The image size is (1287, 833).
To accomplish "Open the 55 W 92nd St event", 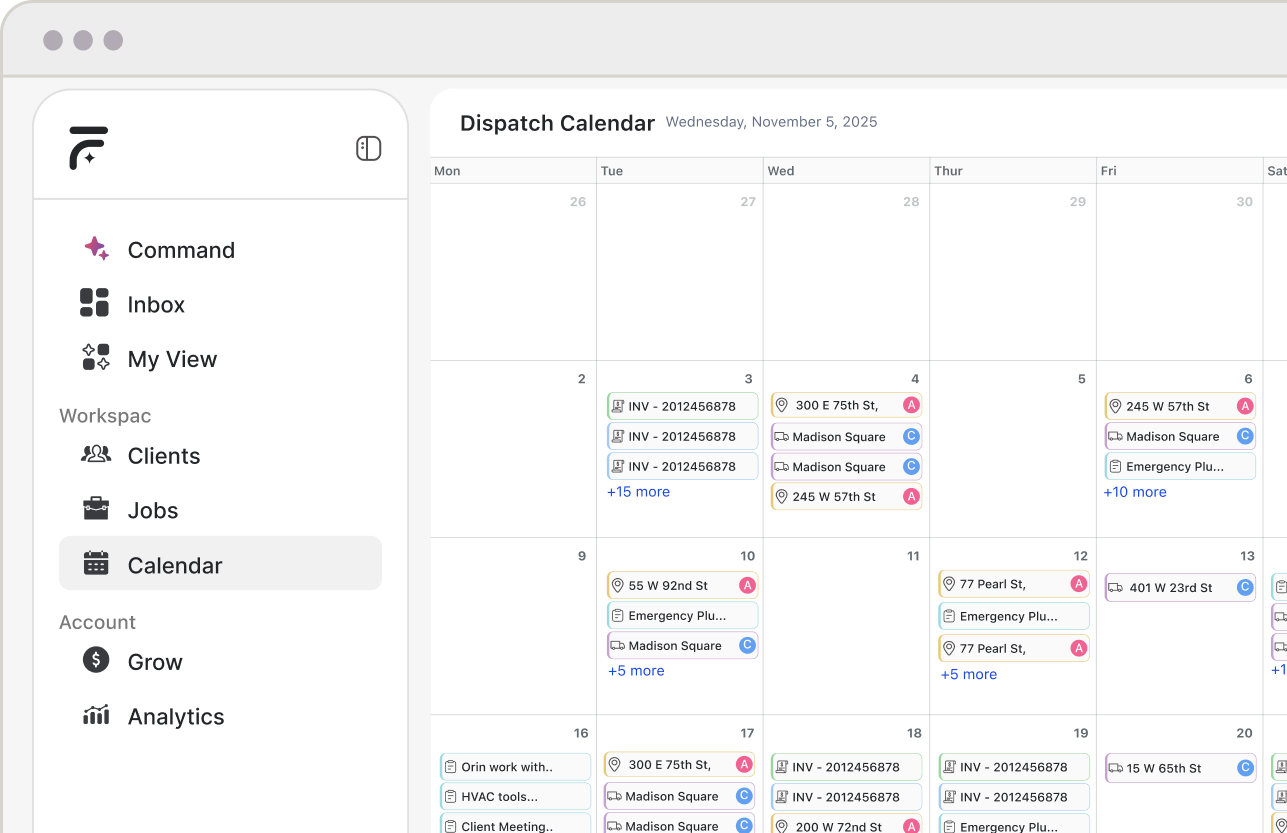I will click(x=668, y=586).
